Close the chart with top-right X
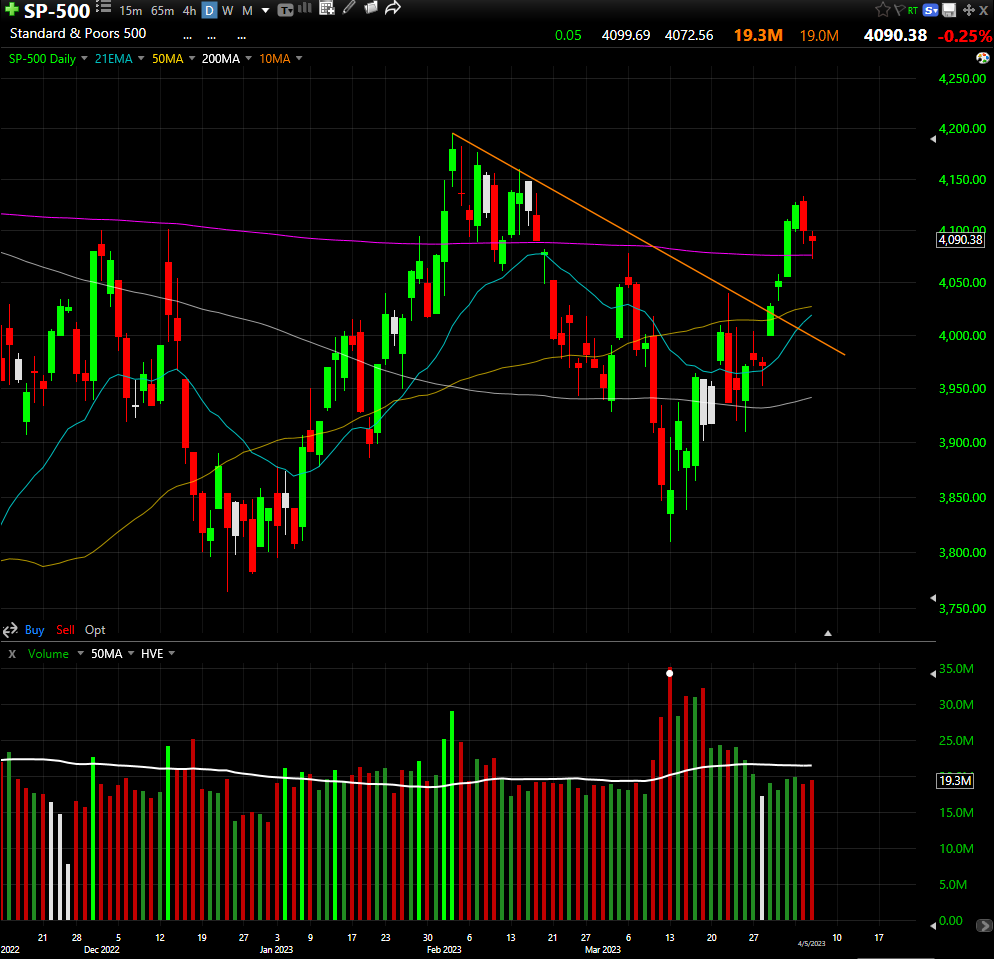 (984, 10)
